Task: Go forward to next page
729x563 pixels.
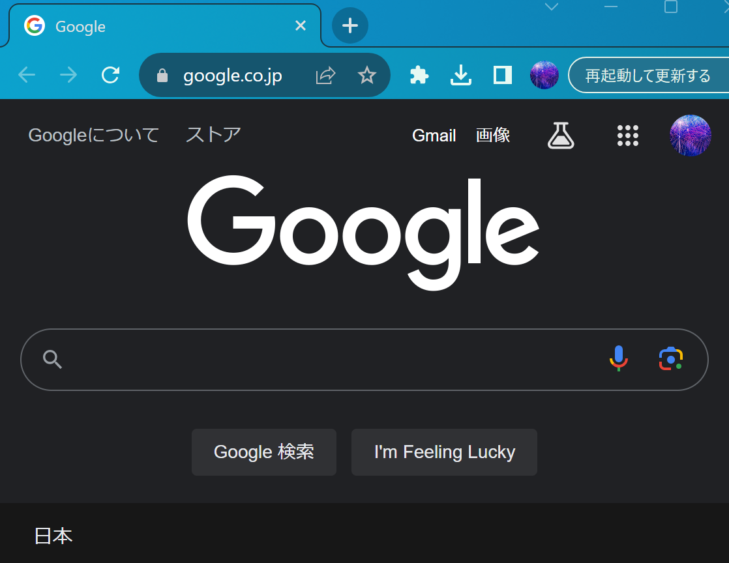Action: [x=68, y=75]
